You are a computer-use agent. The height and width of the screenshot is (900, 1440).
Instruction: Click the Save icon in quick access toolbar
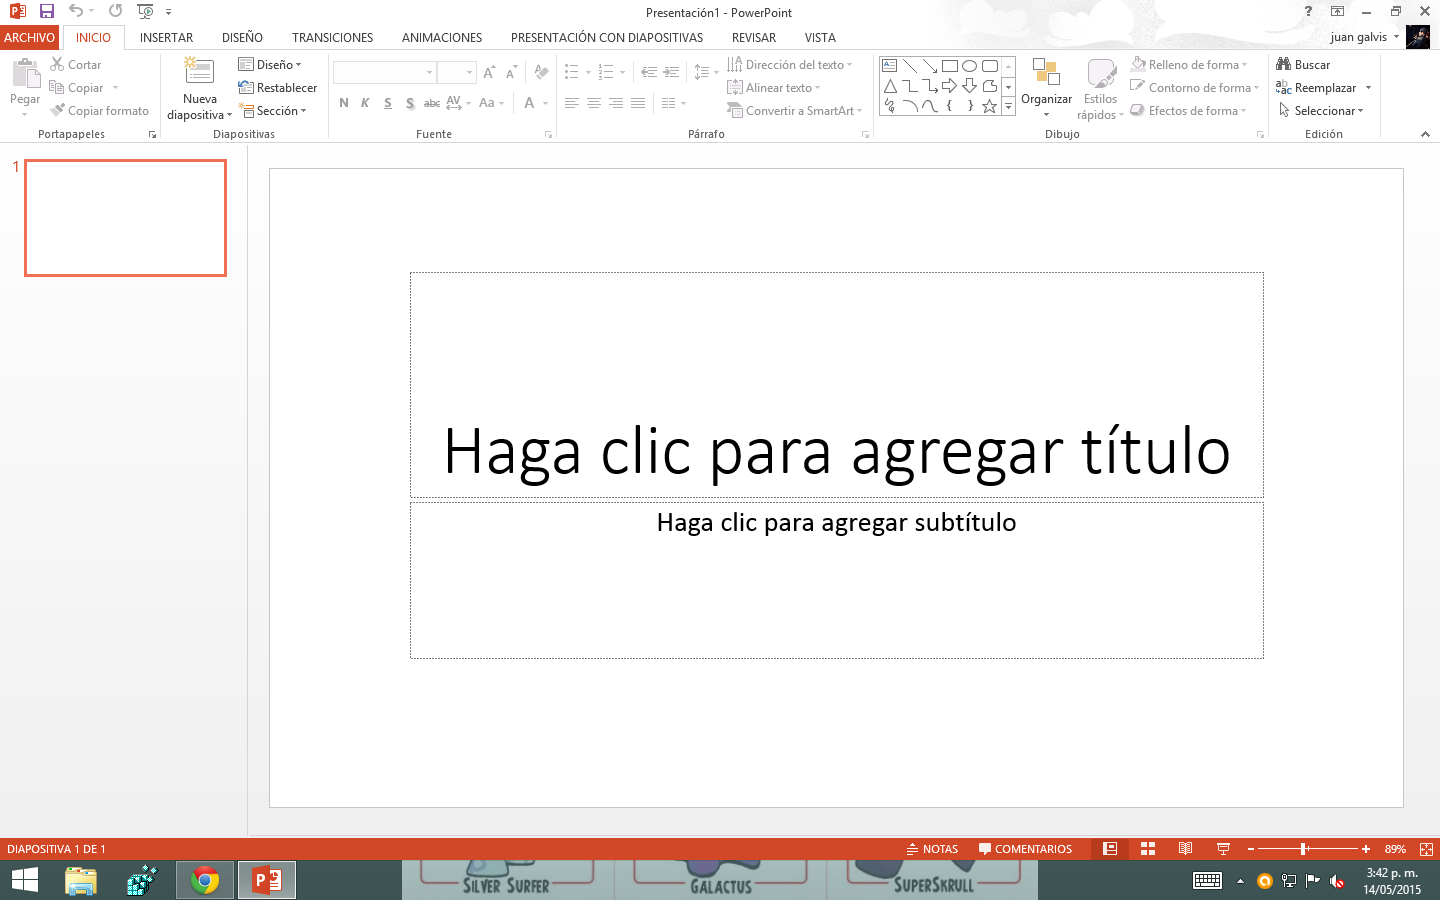click(x=46, y=11)
